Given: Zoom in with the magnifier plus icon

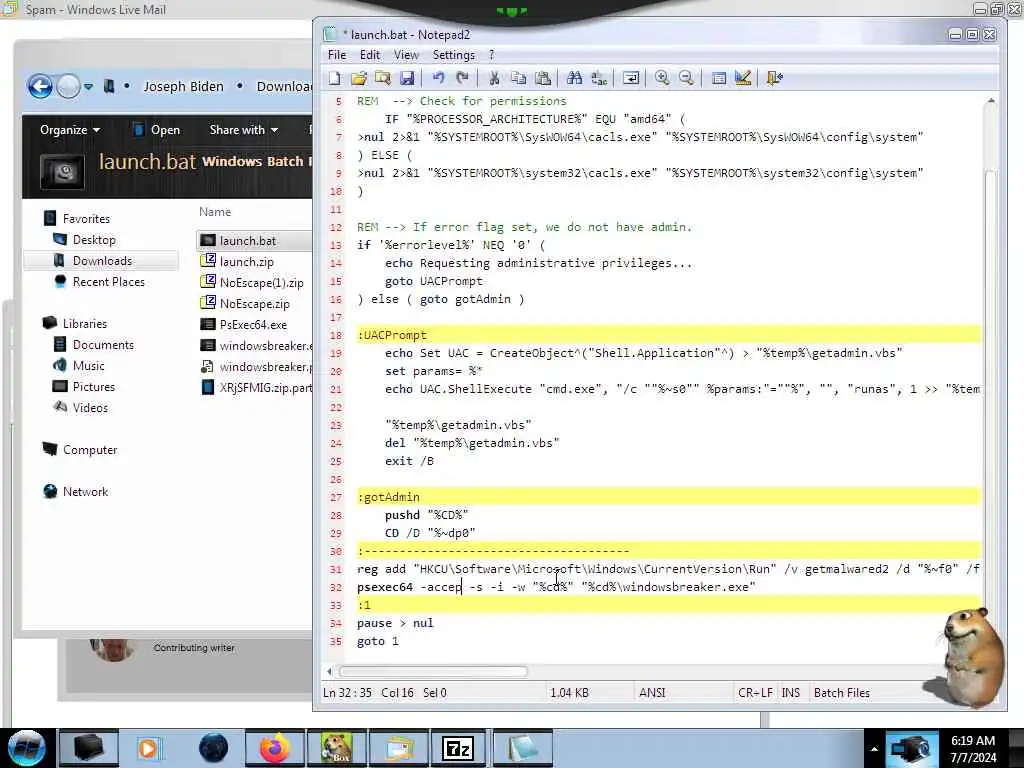Looking at the screenshot, I should pyautogui.click(x=662, y=78).
